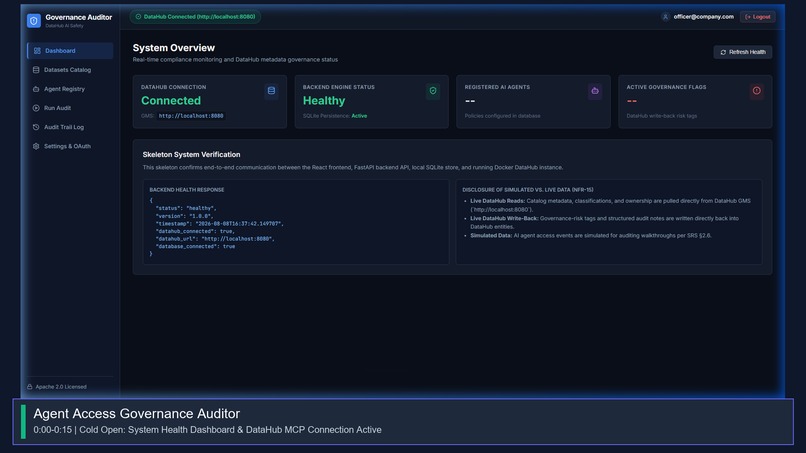Click the JSON timestamp line
This screenshot has width=806, height=453.
pyautogui.click(x=219, y=224)
